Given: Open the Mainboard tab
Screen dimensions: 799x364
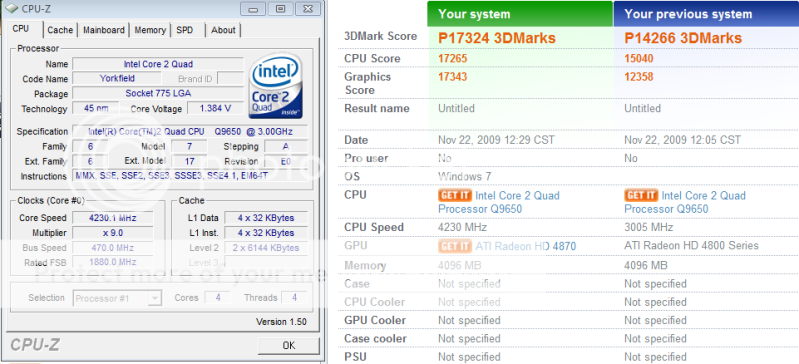Looking at the screenshot, I should pos(104,30).
